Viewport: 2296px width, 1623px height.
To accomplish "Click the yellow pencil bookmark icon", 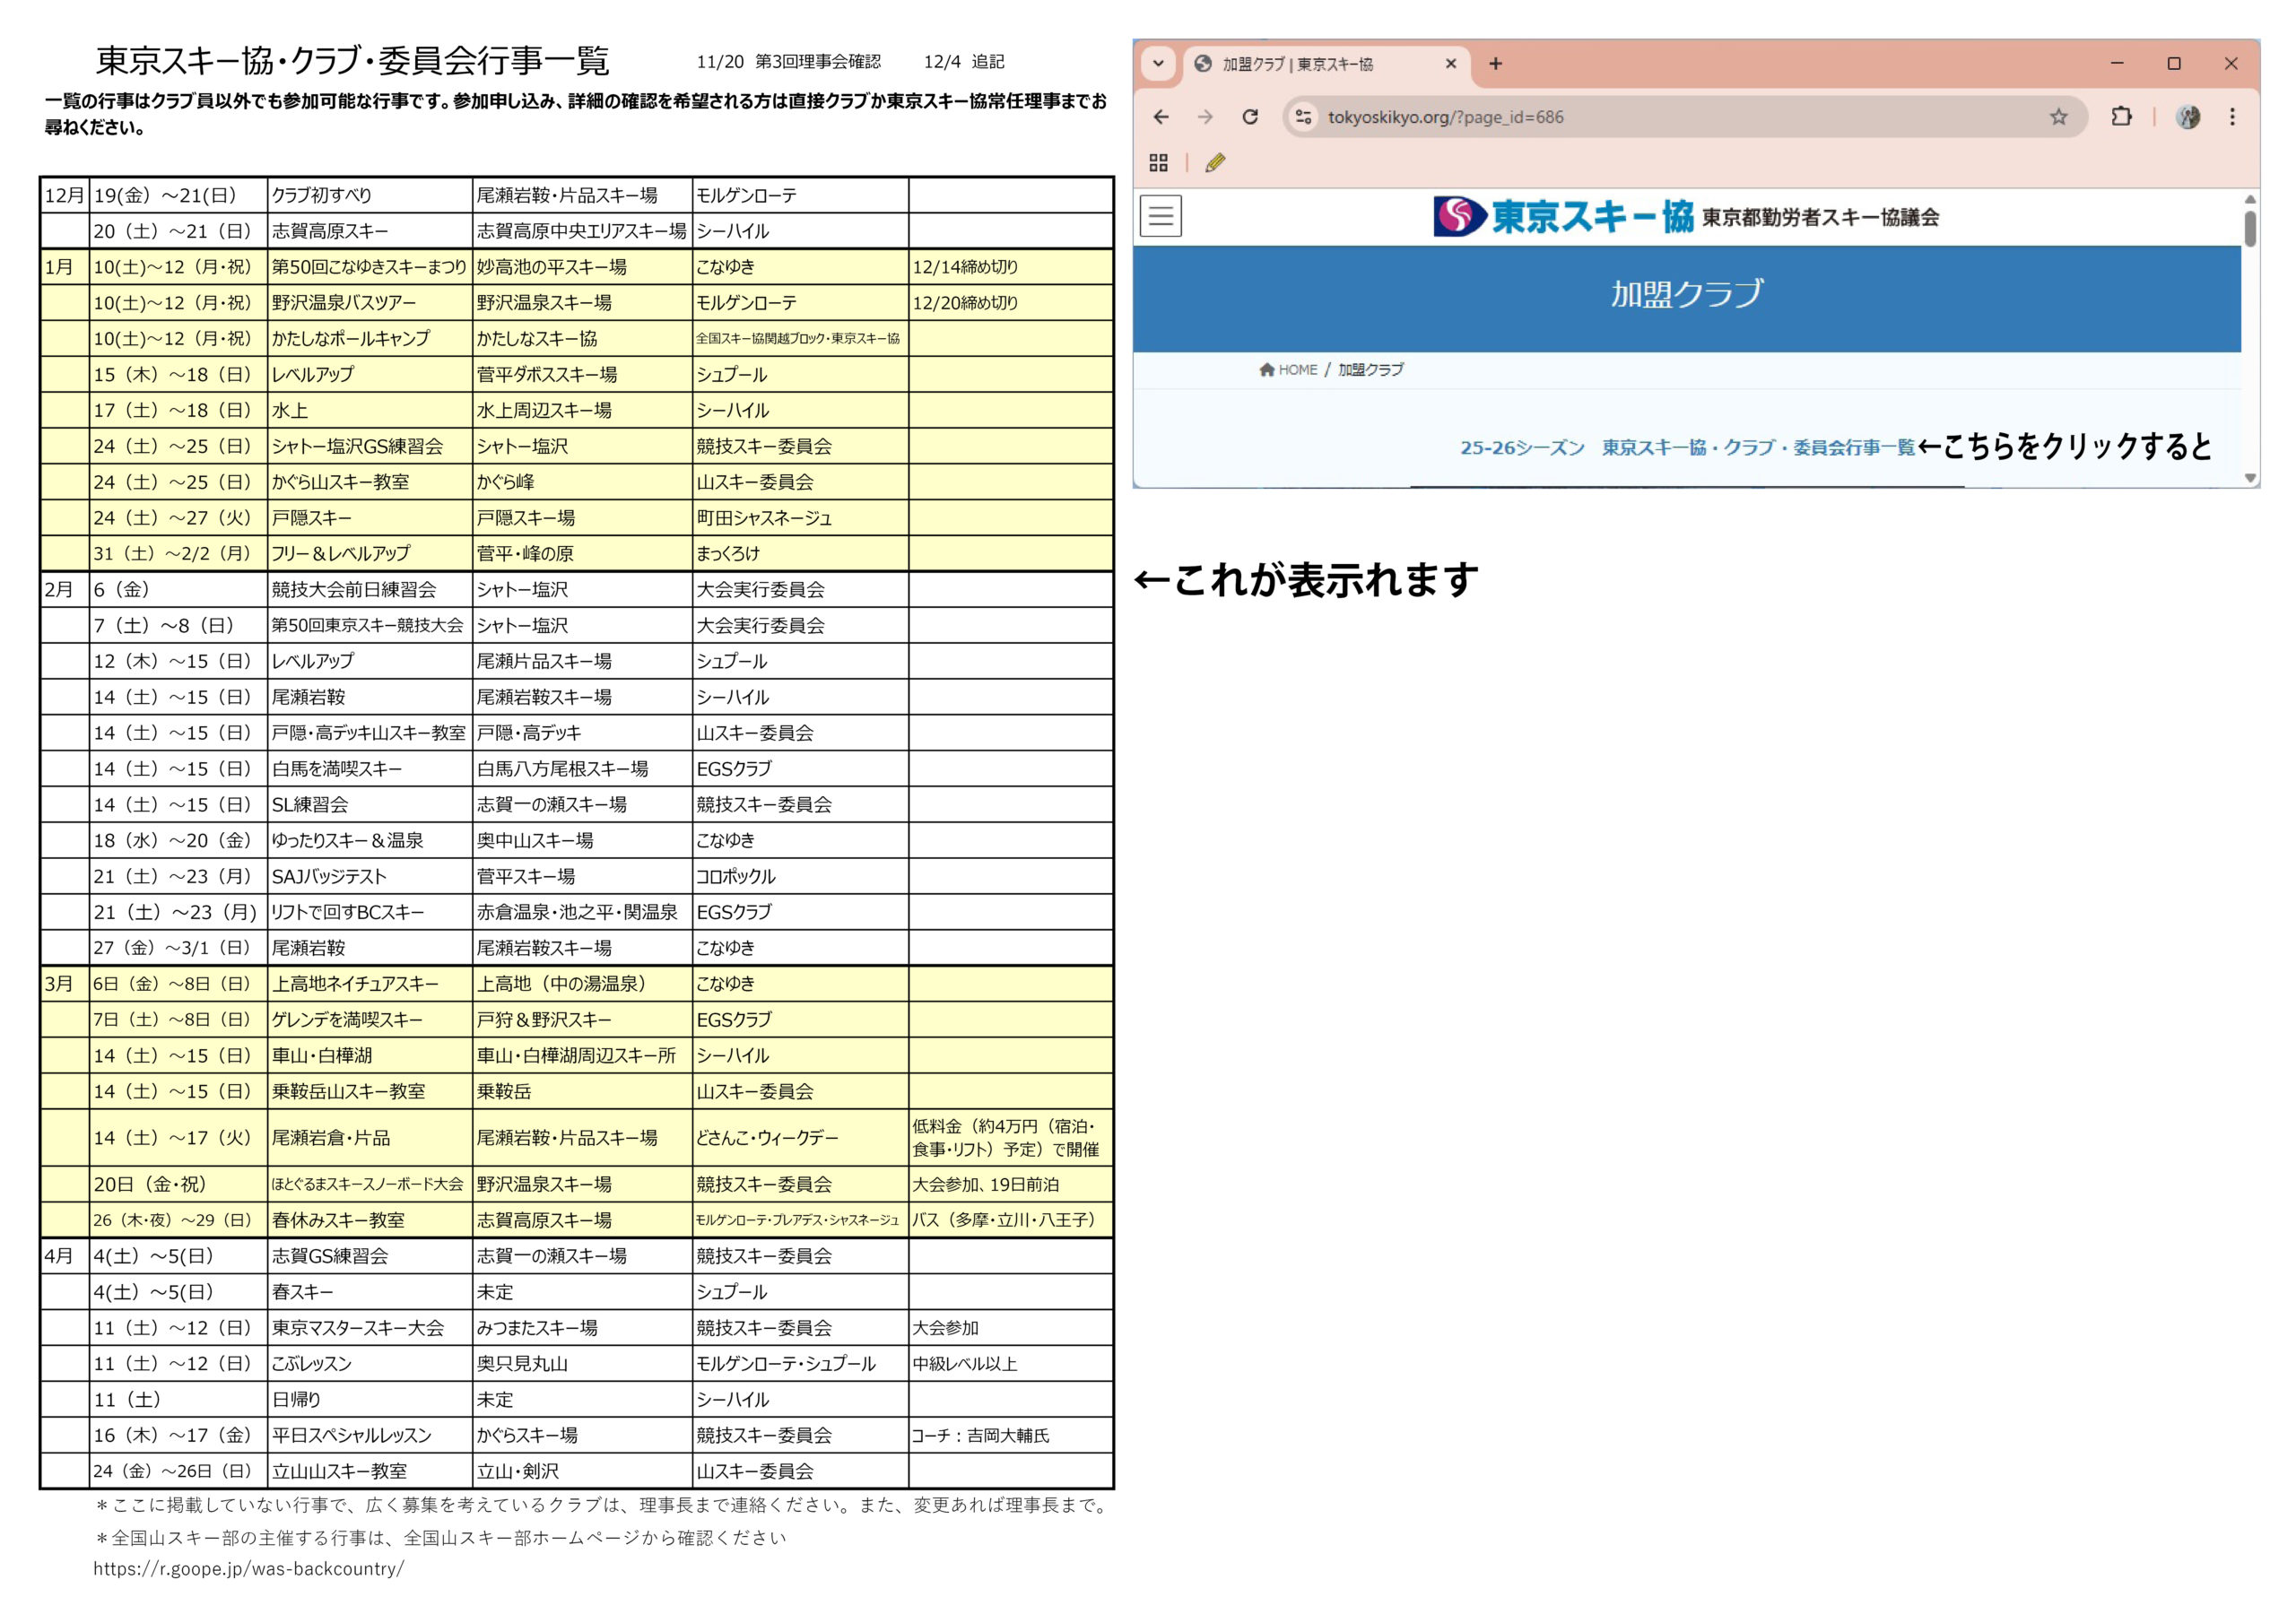I will coord(1215,163).
